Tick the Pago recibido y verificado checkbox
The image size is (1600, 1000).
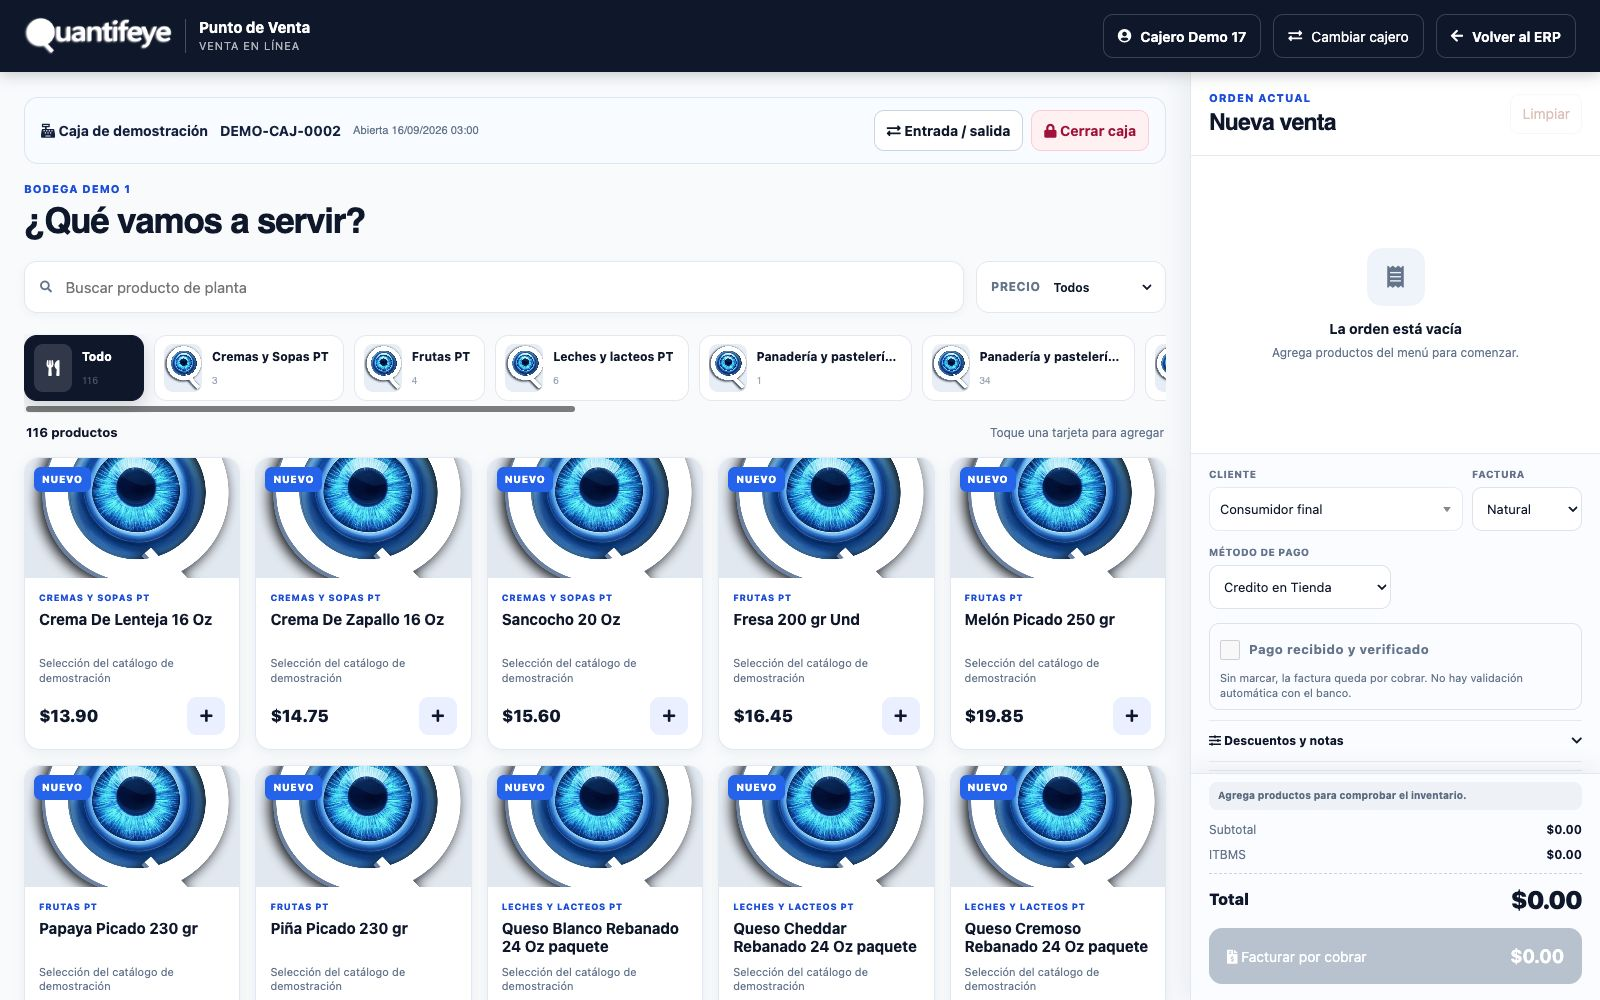(x=1230, y=650)
